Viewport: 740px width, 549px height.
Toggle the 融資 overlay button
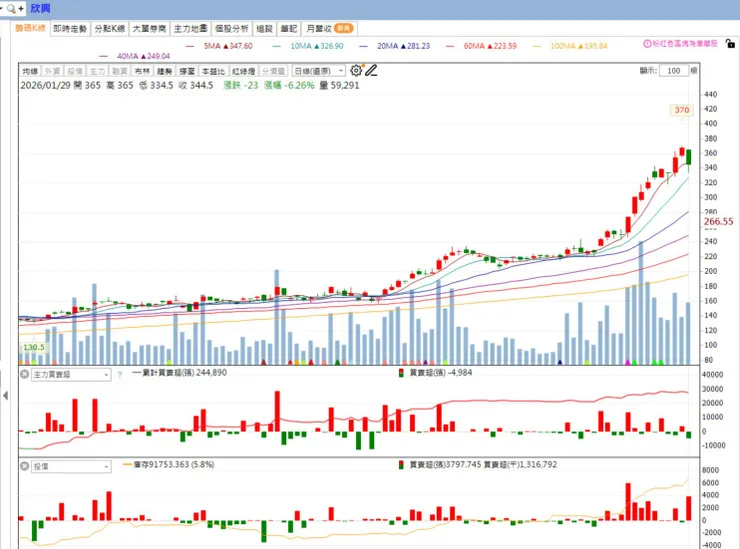pos(120,71)
